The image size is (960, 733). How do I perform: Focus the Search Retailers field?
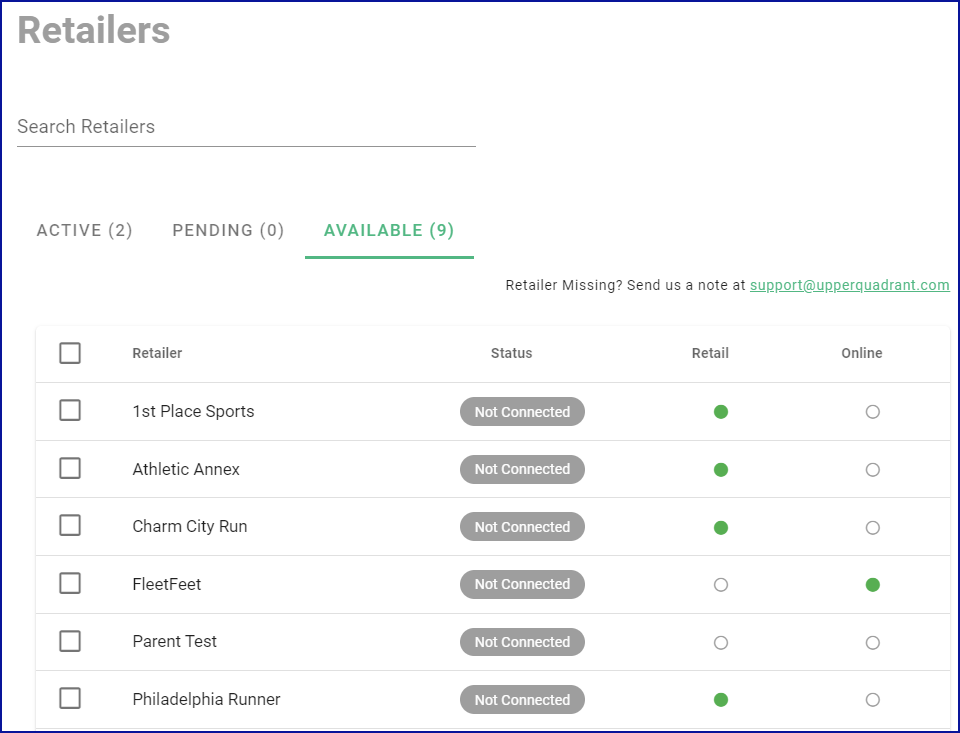tap(246, 127)
